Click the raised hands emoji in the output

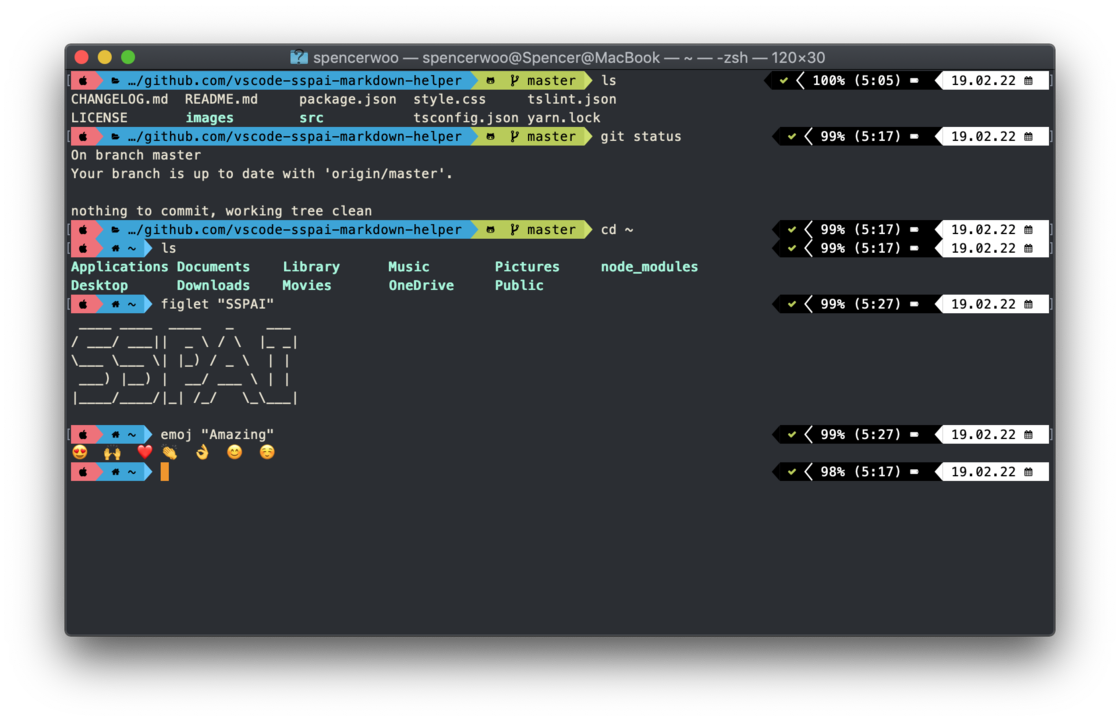112,452
